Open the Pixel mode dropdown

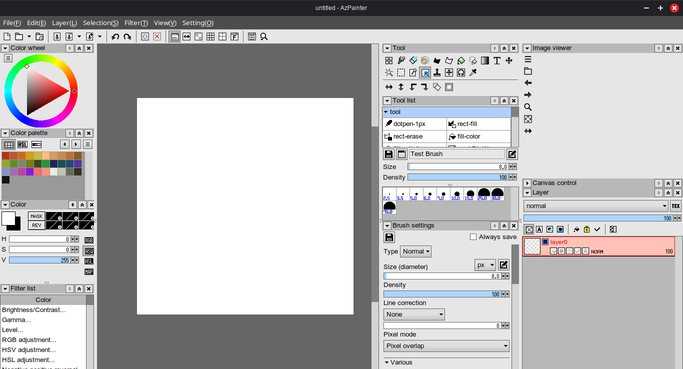446,346
